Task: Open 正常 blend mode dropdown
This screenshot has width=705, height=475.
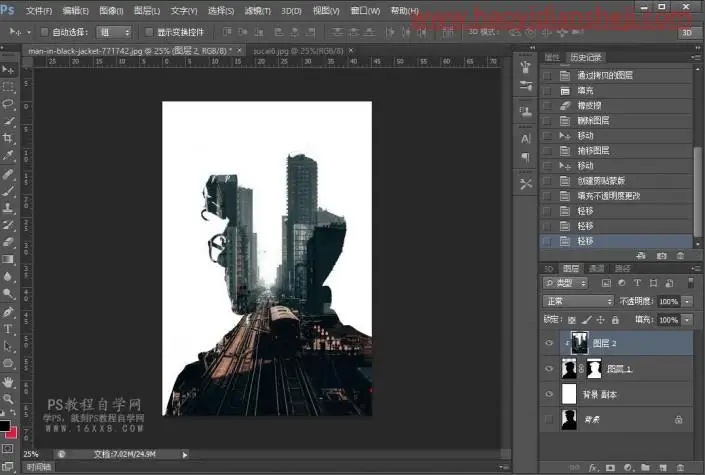Action: click(x=578, y=301)
